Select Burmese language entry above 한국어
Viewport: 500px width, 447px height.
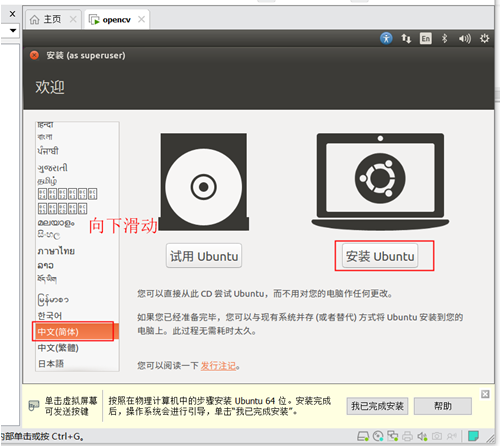[77, 299]
